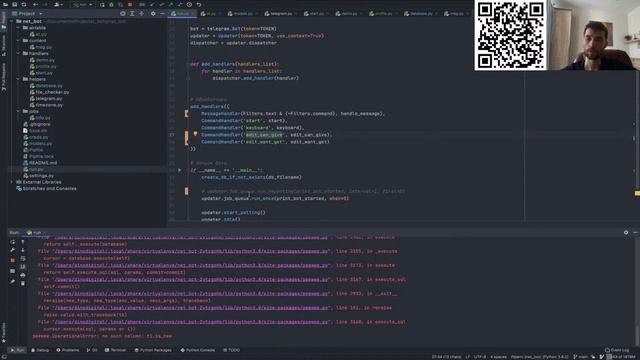Switch to at.py editor tab

coord(210,13)
